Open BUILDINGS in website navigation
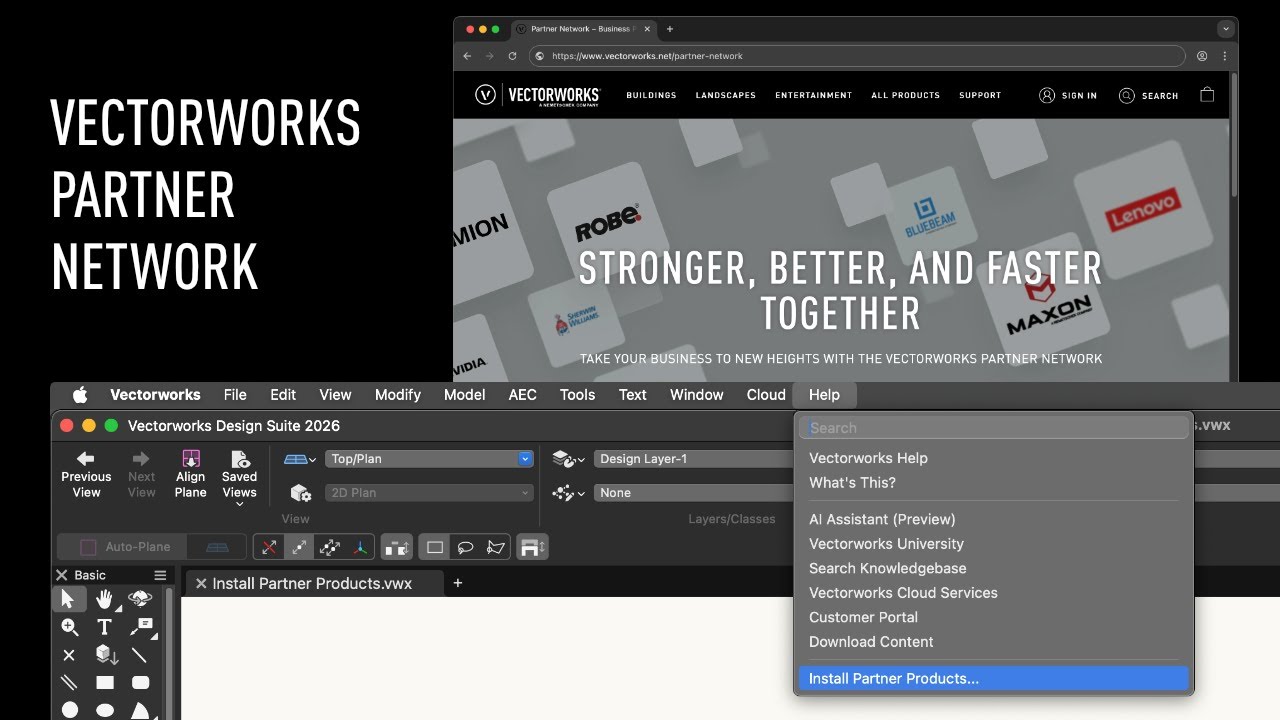The width and height of the screenshot is (1280, 720). tap(651, 96)
